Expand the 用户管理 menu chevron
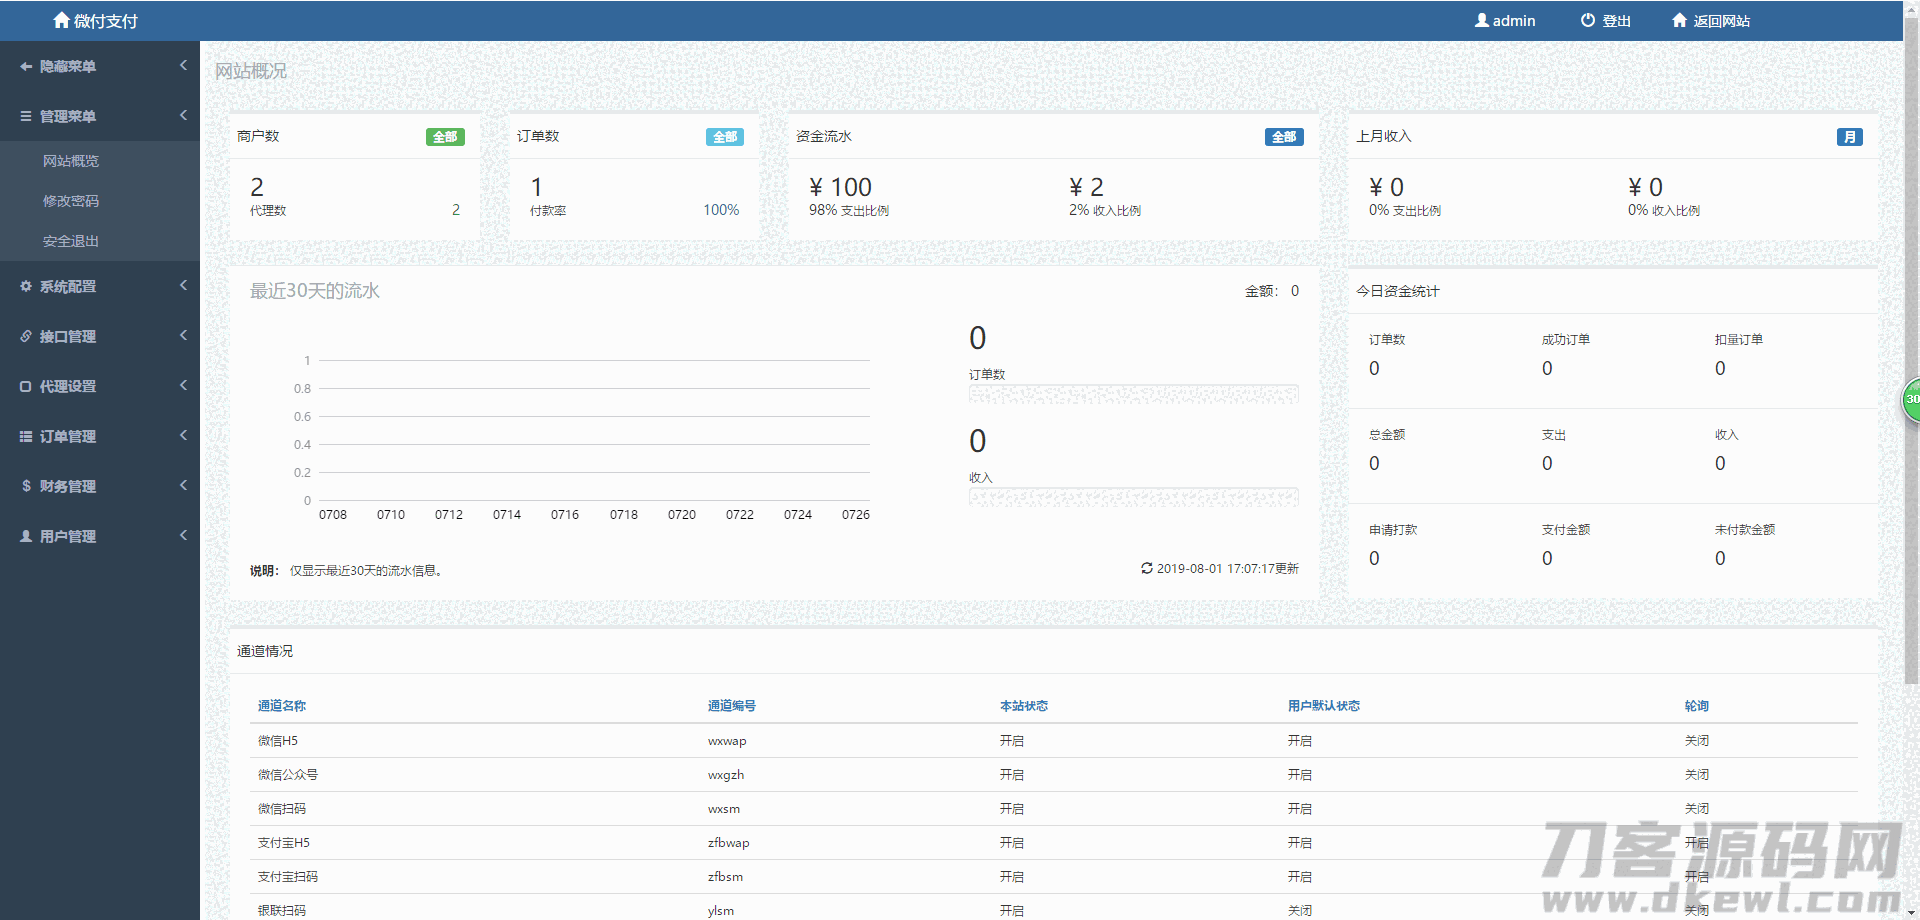The width and height of the screenshot is (1920, 920). (x=183, y=535)
